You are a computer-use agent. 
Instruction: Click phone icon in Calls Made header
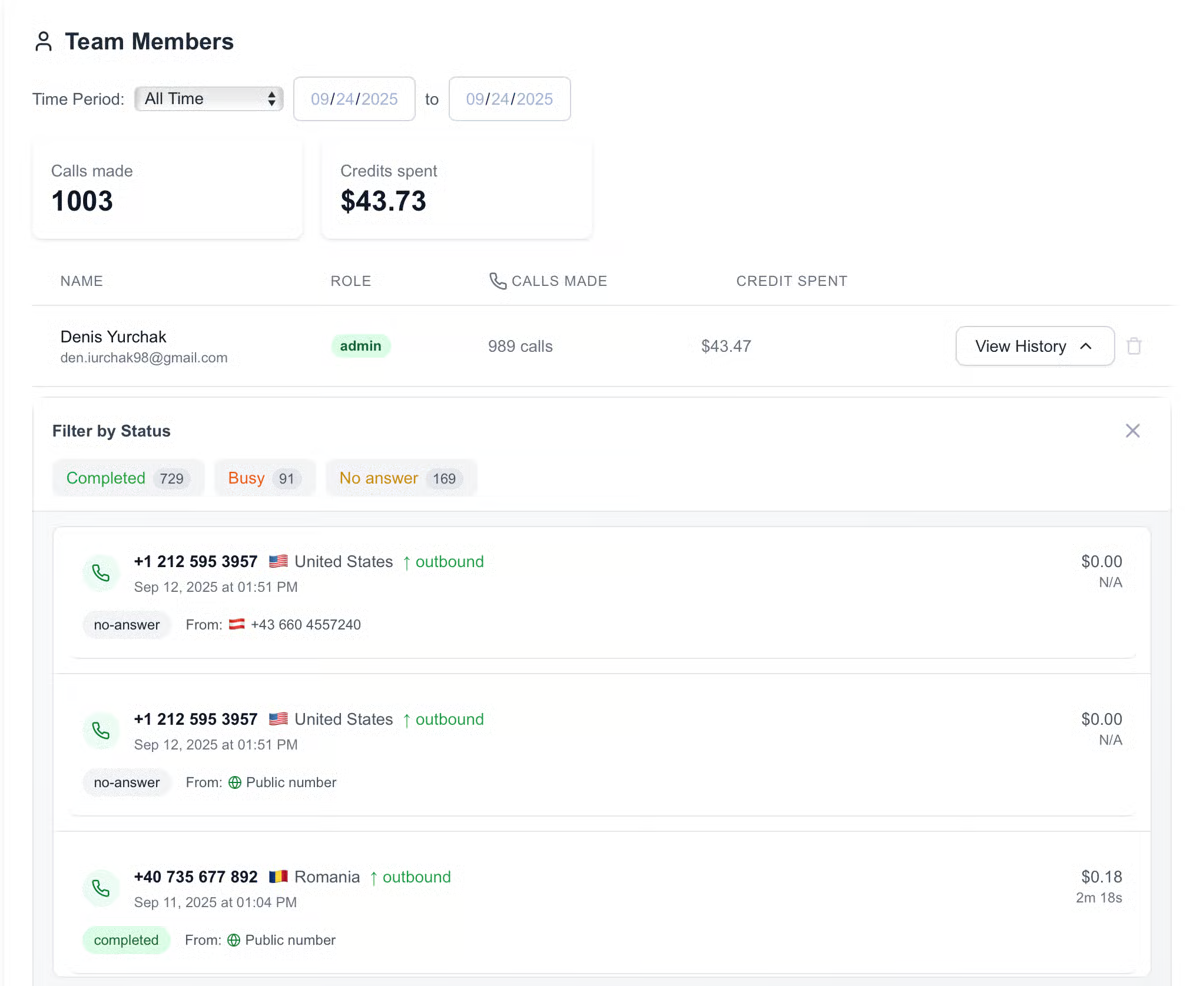coord(497,281)
